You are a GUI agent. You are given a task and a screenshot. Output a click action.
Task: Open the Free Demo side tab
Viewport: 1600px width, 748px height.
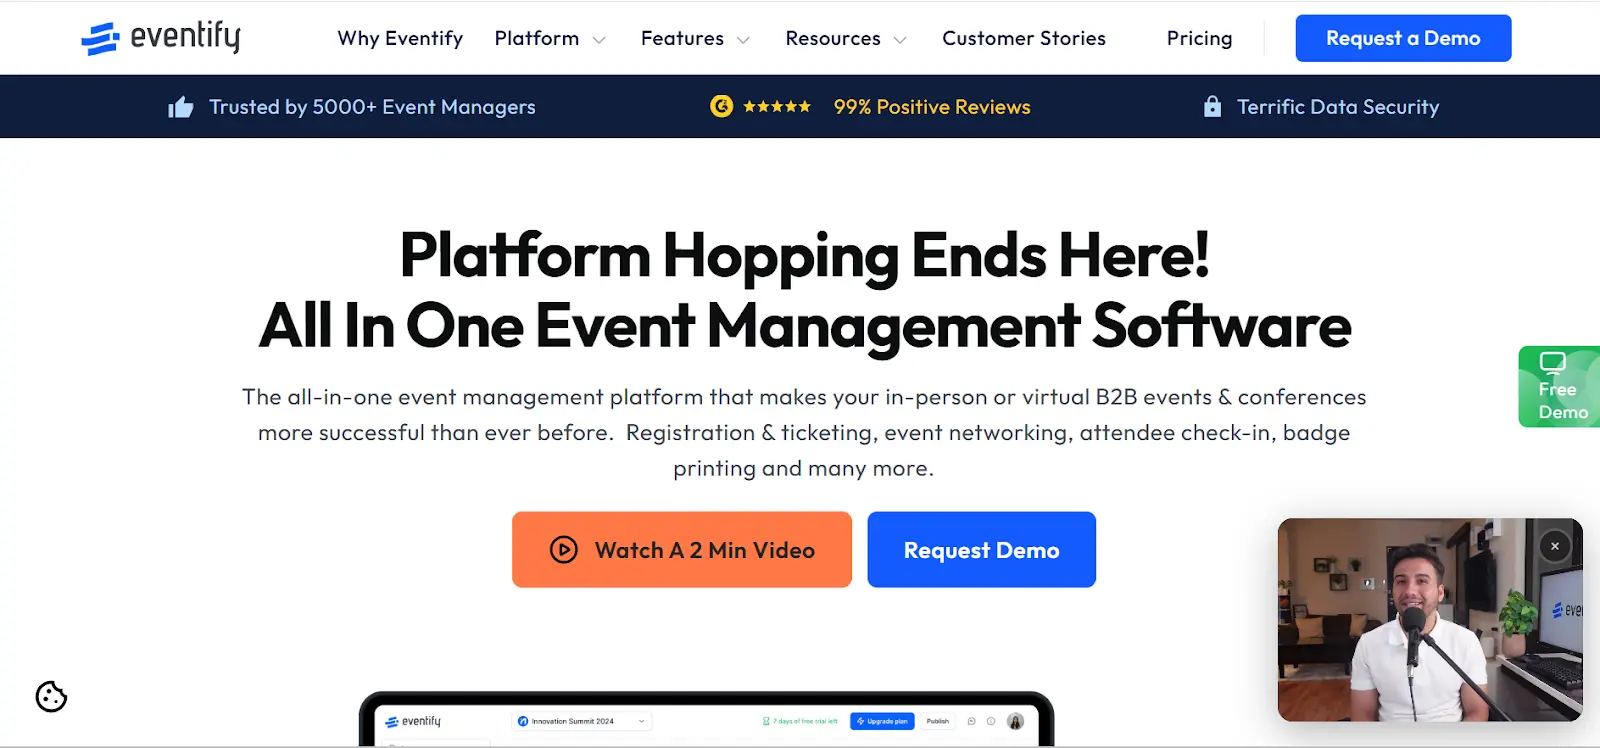point(1560,387)
